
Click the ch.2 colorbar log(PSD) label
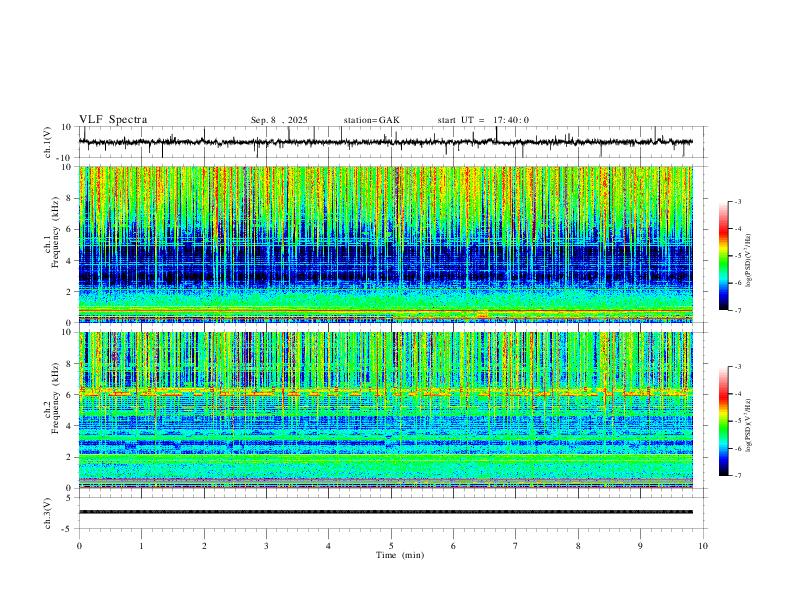(x=748, y=425)
